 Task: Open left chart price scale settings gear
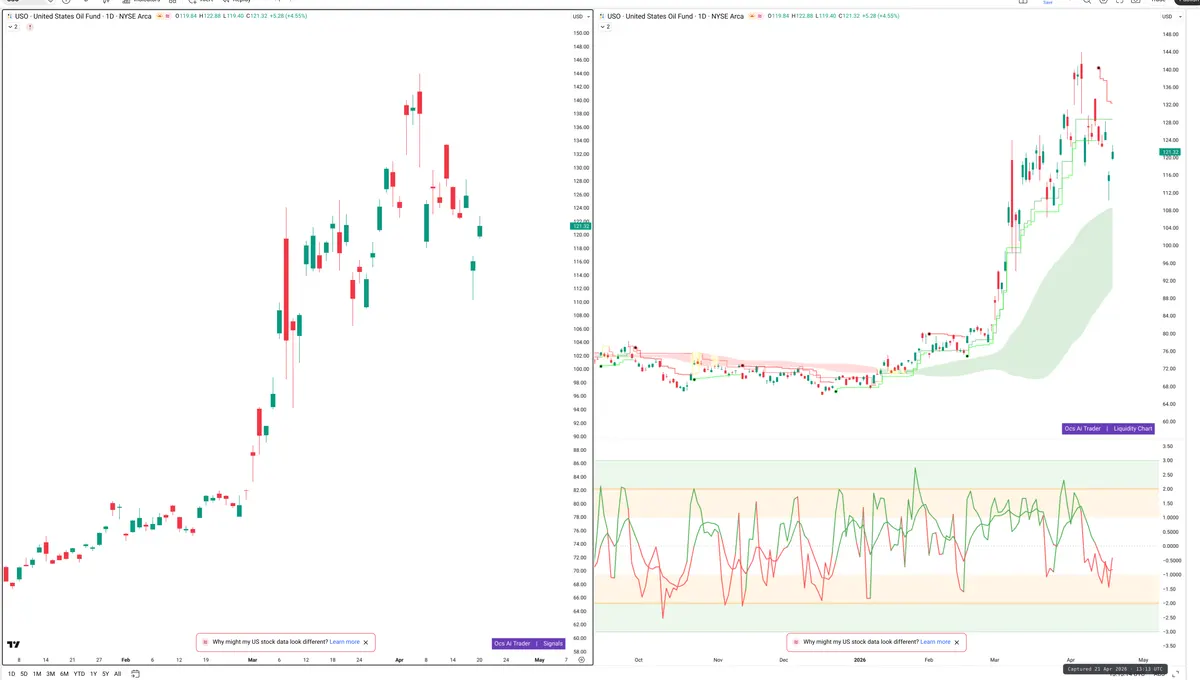pos(581,660)
